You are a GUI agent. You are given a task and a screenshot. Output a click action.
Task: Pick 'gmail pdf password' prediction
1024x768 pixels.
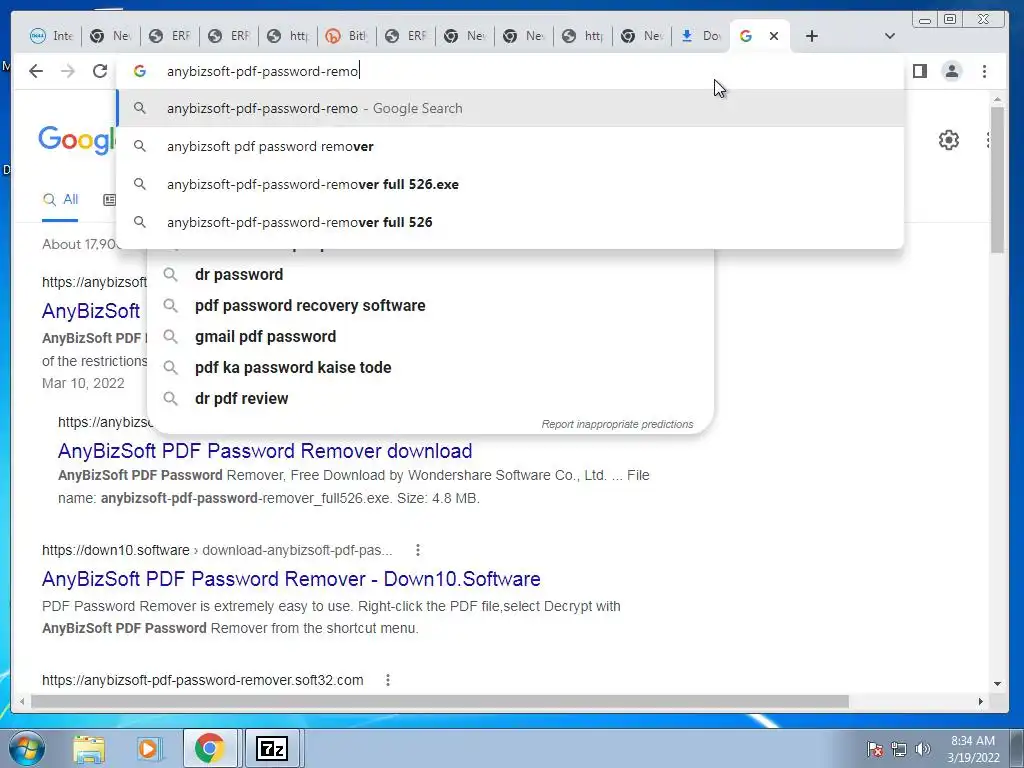[431, 336]
